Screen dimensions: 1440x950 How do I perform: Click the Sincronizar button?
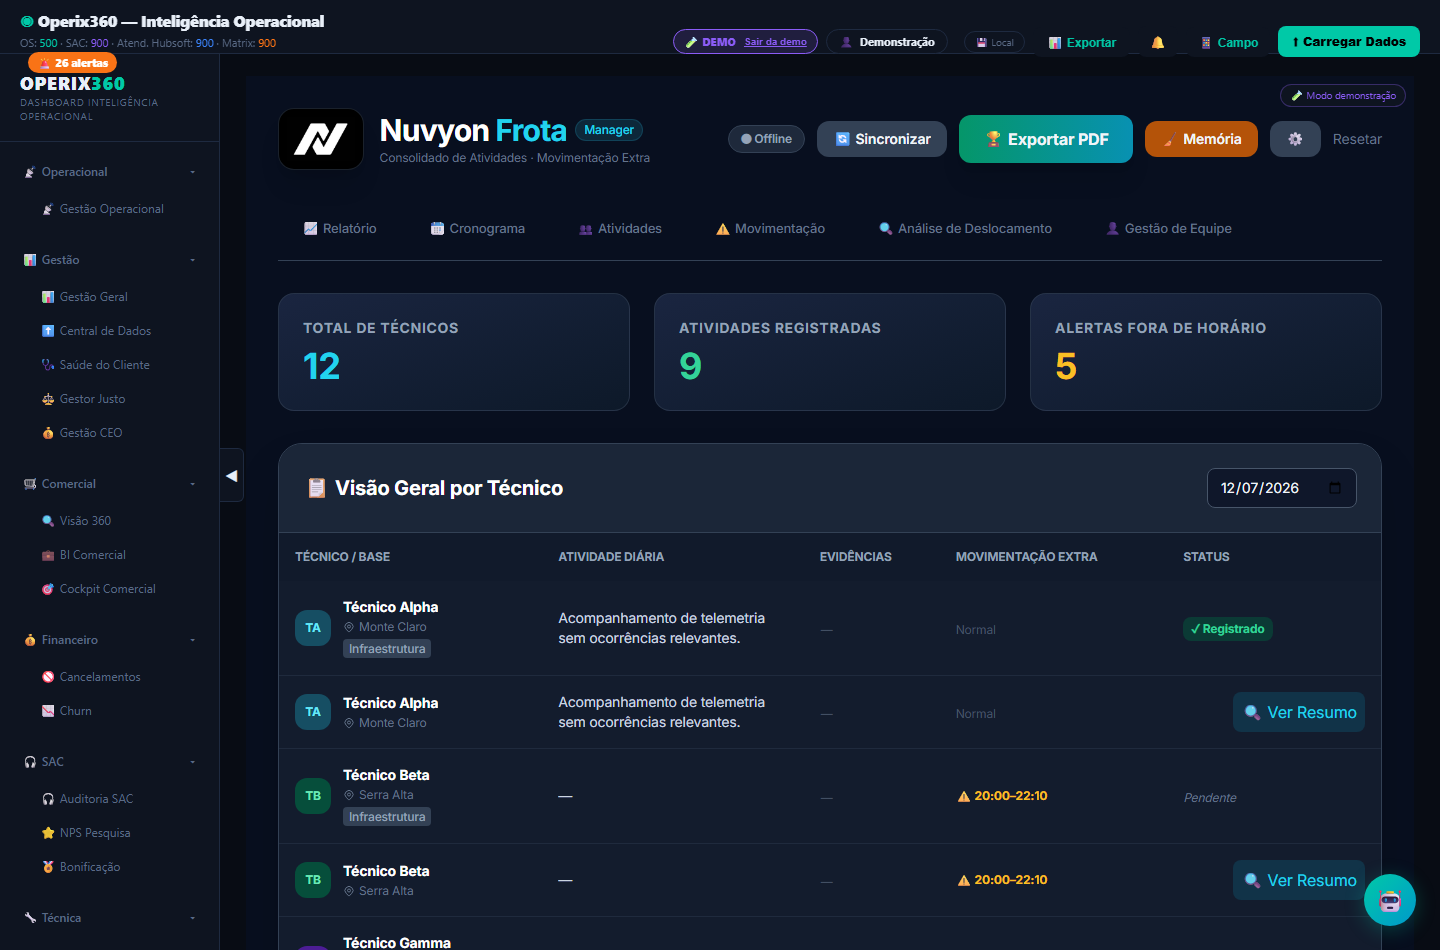882,139
